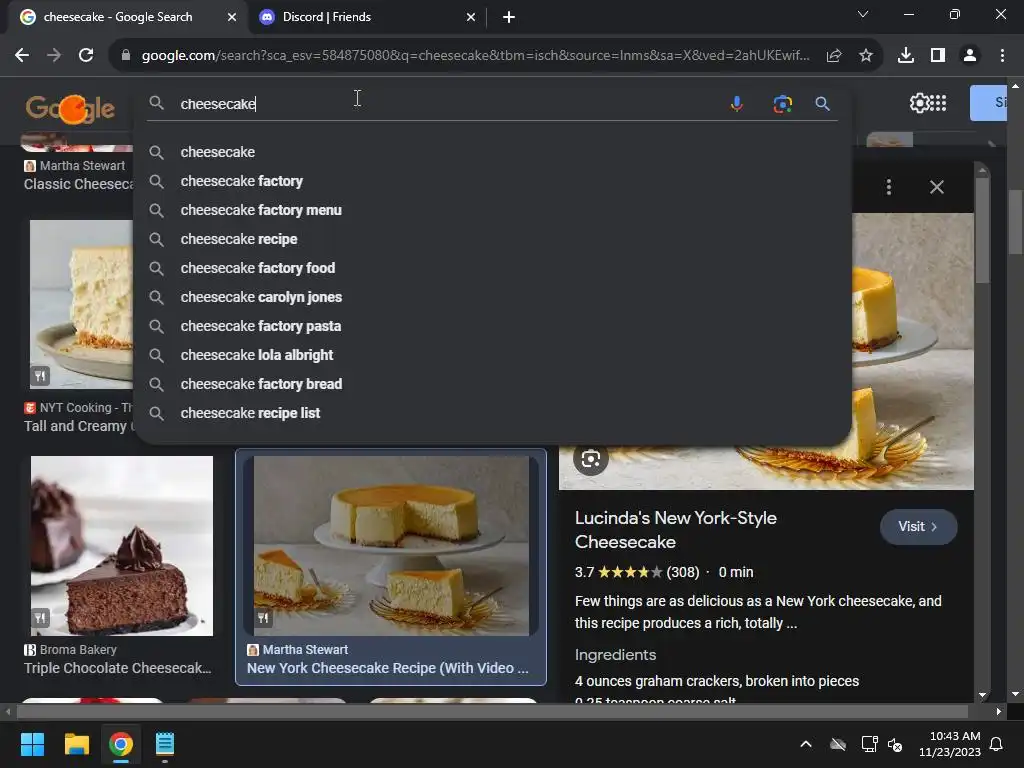The width and height of the screenshot is (1024, 768).
Task: Open the Google apps grid
Action: (938, 103)
